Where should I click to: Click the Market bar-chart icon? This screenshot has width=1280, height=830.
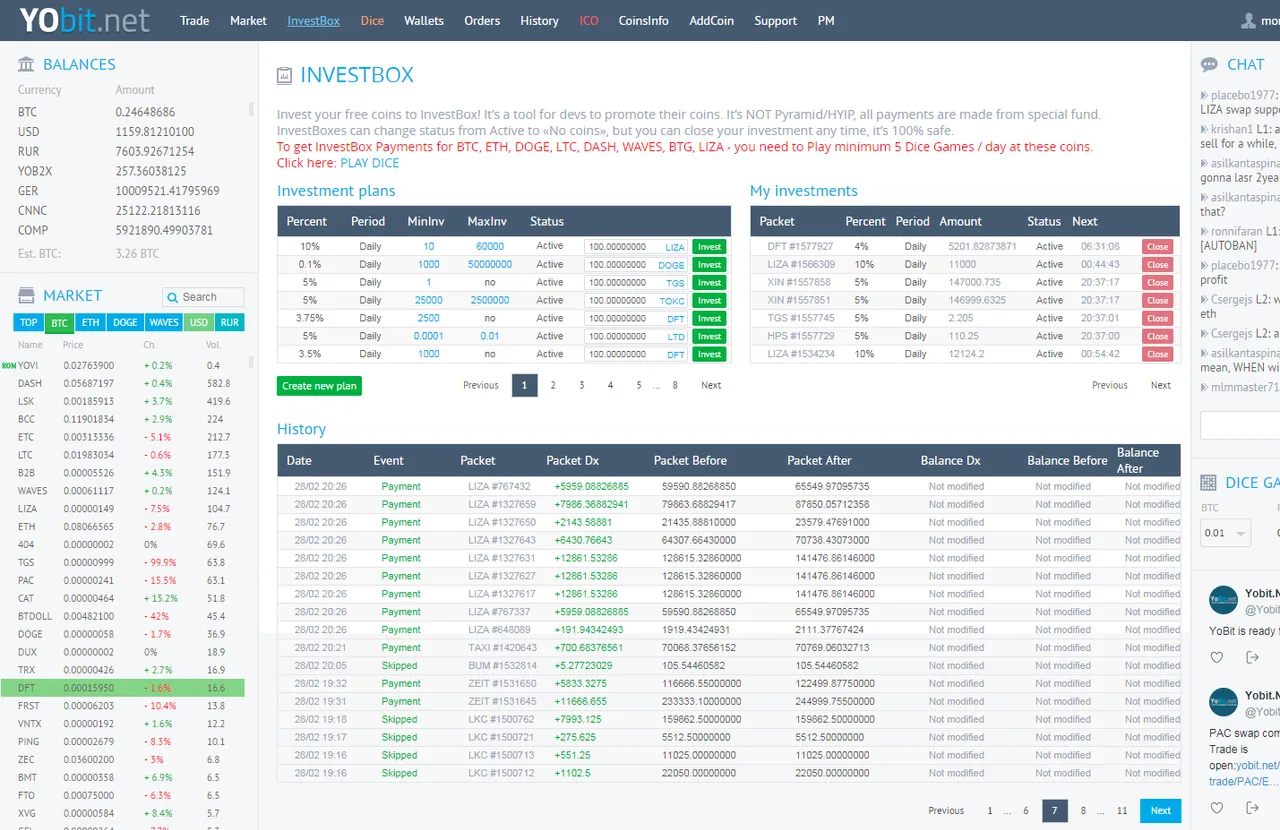coord(26,295)
